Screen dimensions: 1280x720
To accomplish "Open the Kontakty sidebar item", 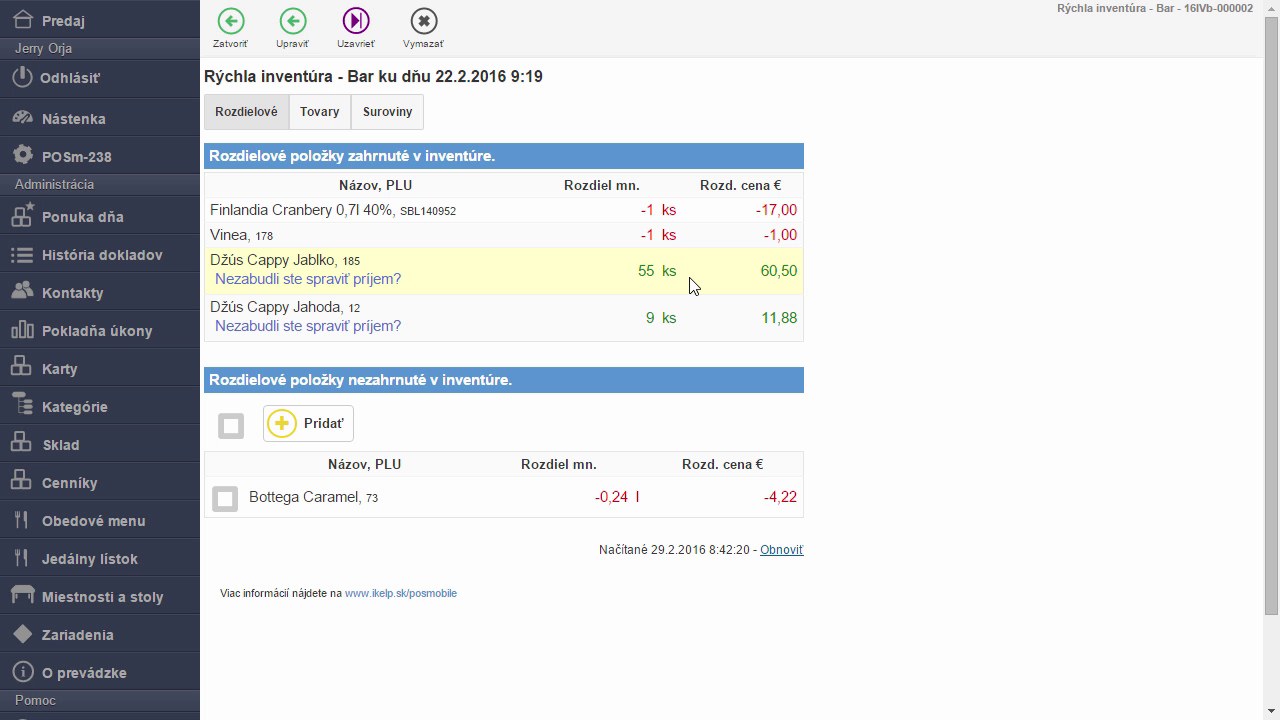I will [x=100, y=292].
